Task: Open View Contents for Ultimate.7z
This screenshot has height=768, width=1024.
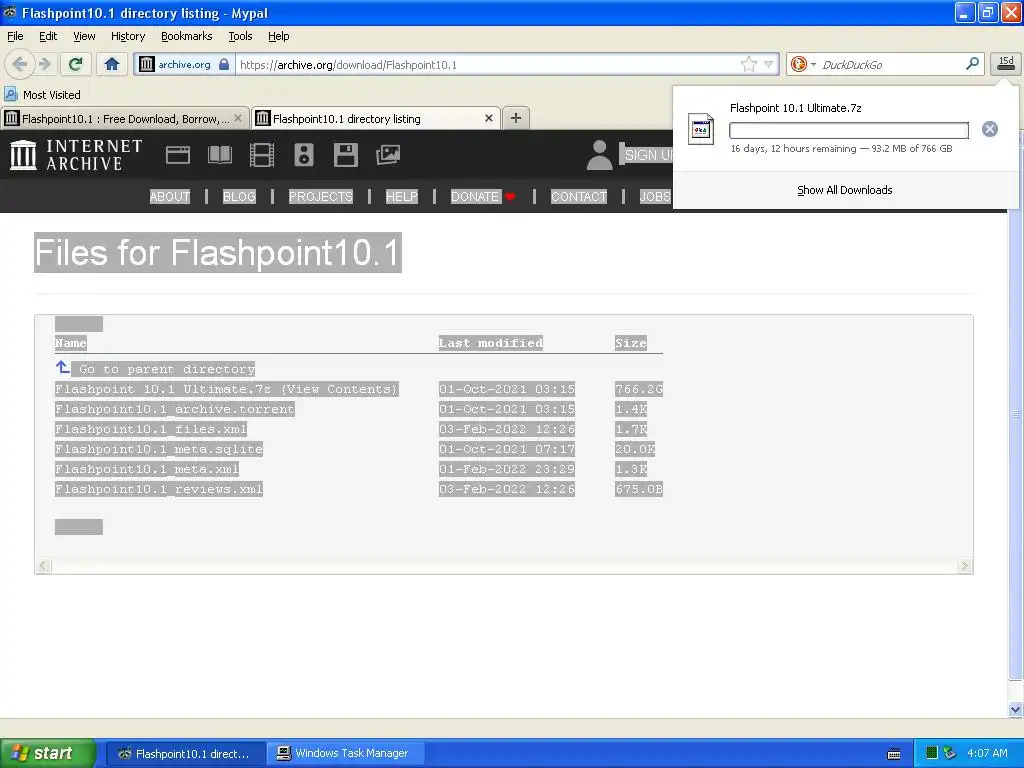Action: 339,389
